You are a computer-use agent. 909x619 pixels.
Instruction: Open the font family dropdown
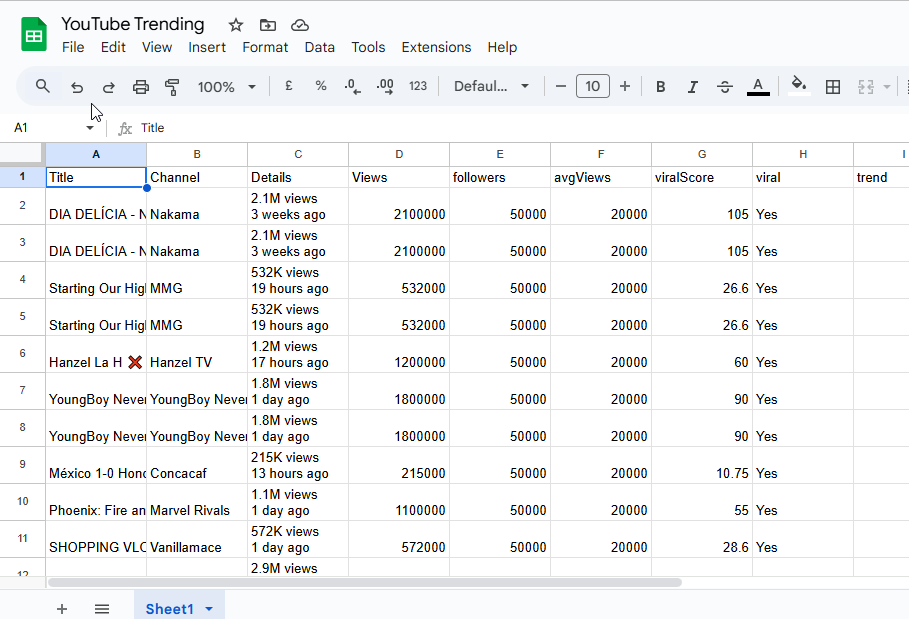point(492,86)
